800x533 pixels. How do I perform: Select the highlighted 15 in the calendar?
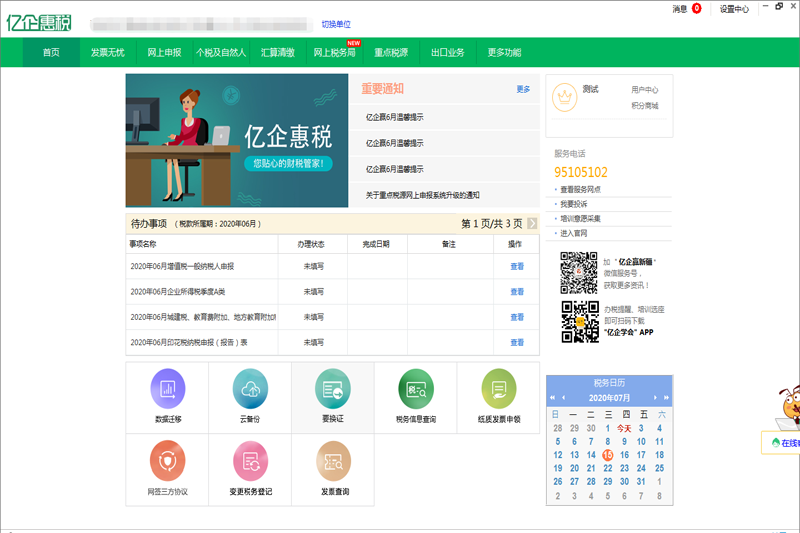[607, 455]
